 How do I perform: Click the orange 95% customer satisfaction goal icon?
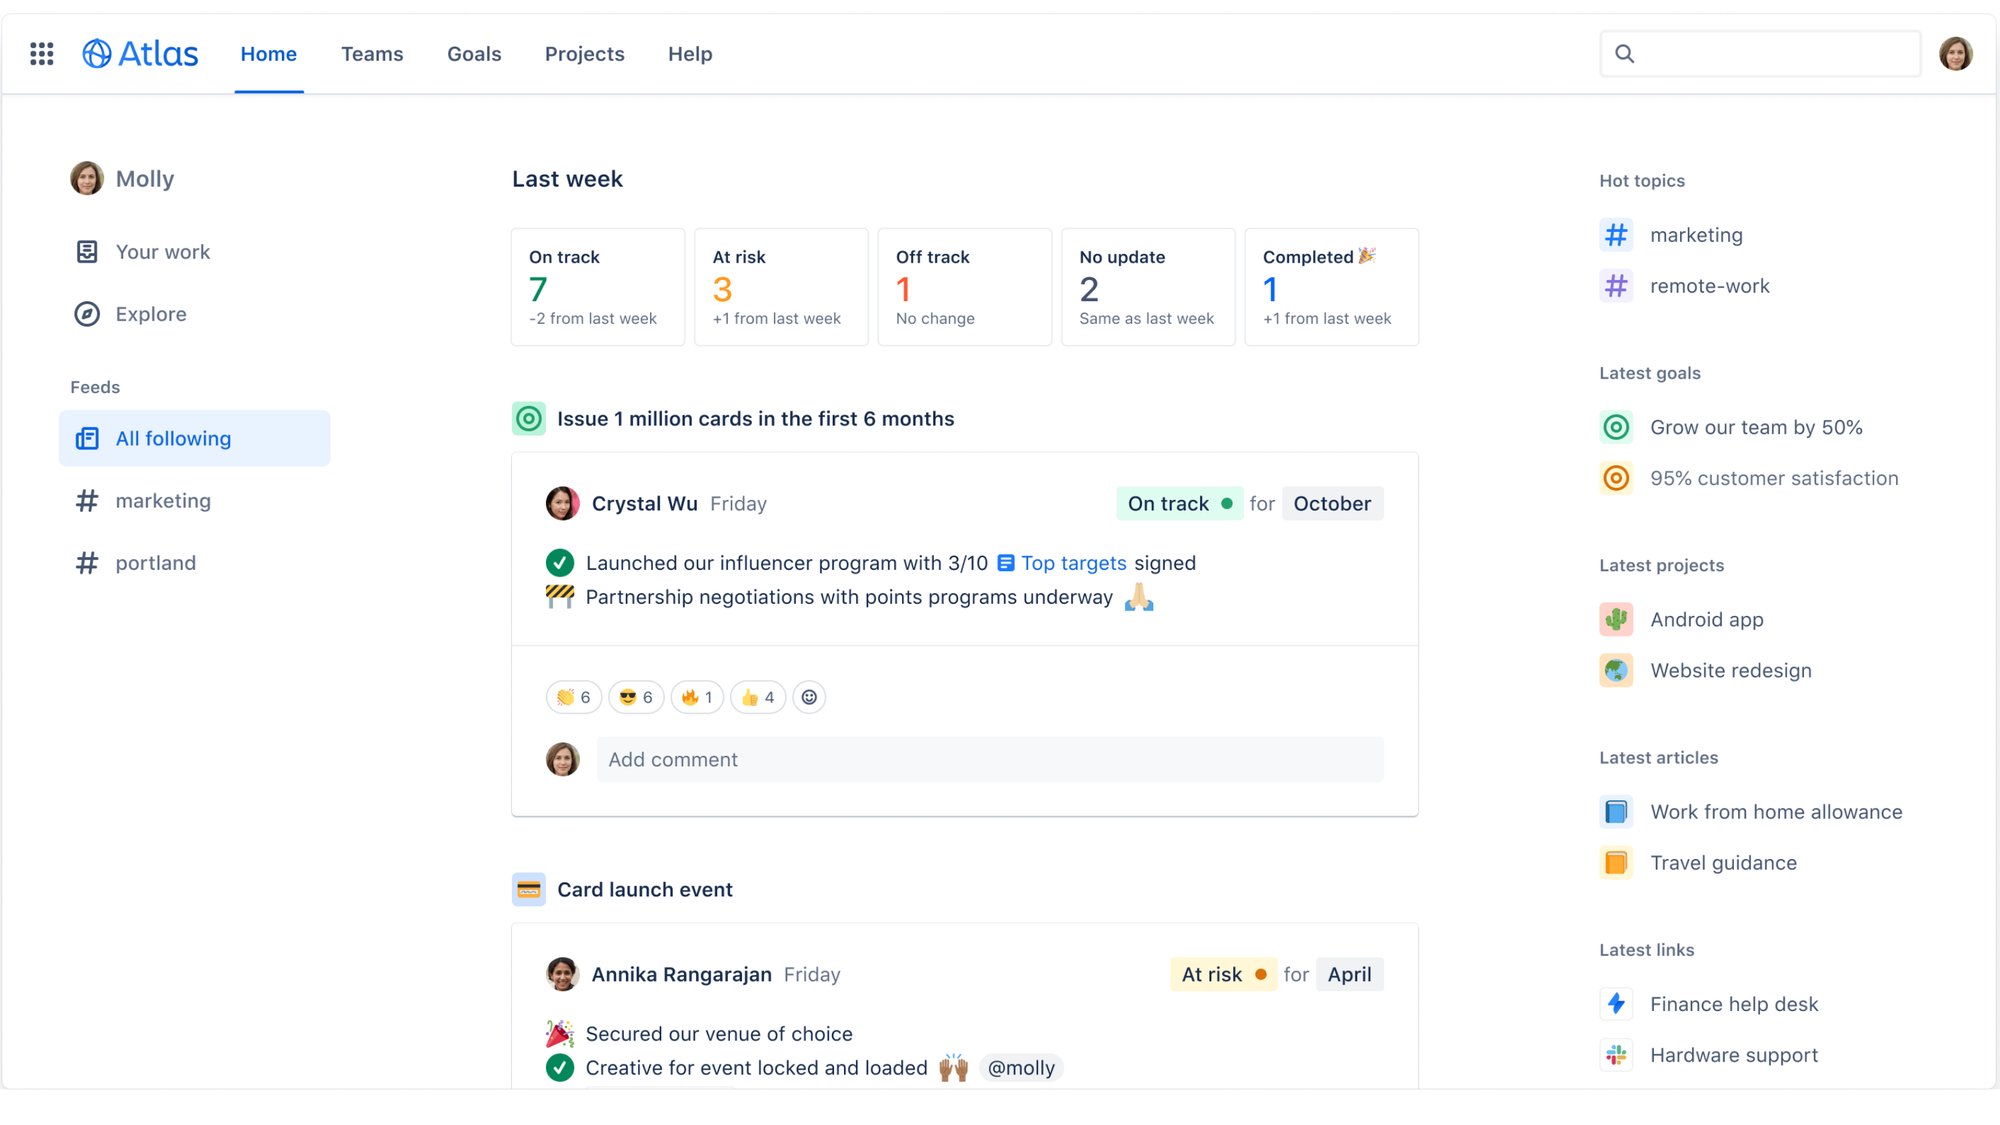point(1616,478)
